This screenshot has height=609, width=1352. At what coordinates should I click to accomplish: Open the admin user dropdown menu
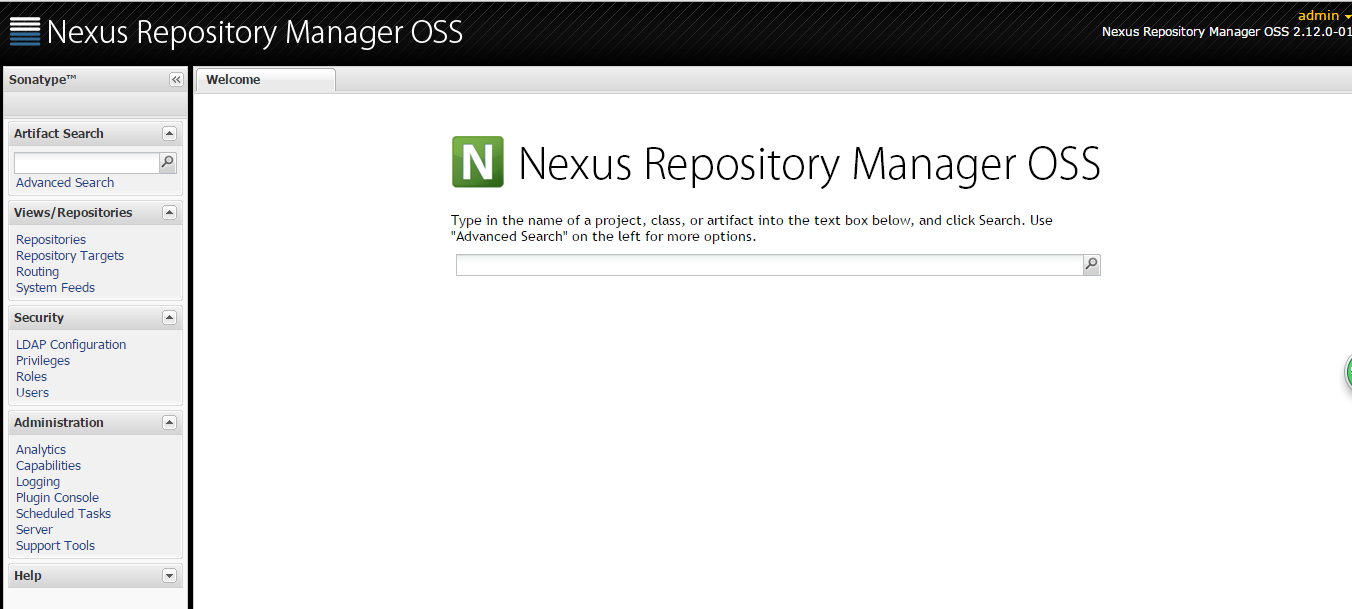1324,15
